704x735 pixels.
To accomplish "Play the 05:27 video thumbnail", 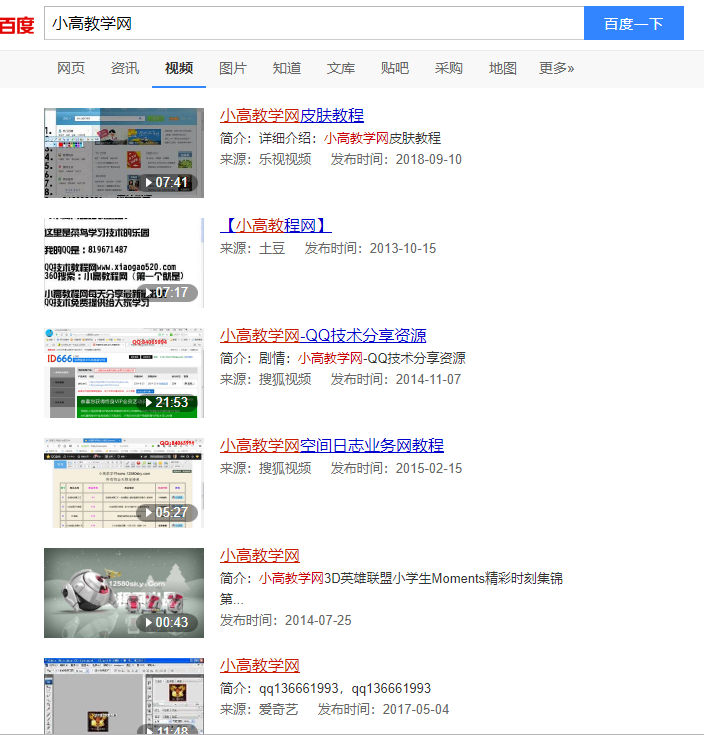I will [124, 483].
